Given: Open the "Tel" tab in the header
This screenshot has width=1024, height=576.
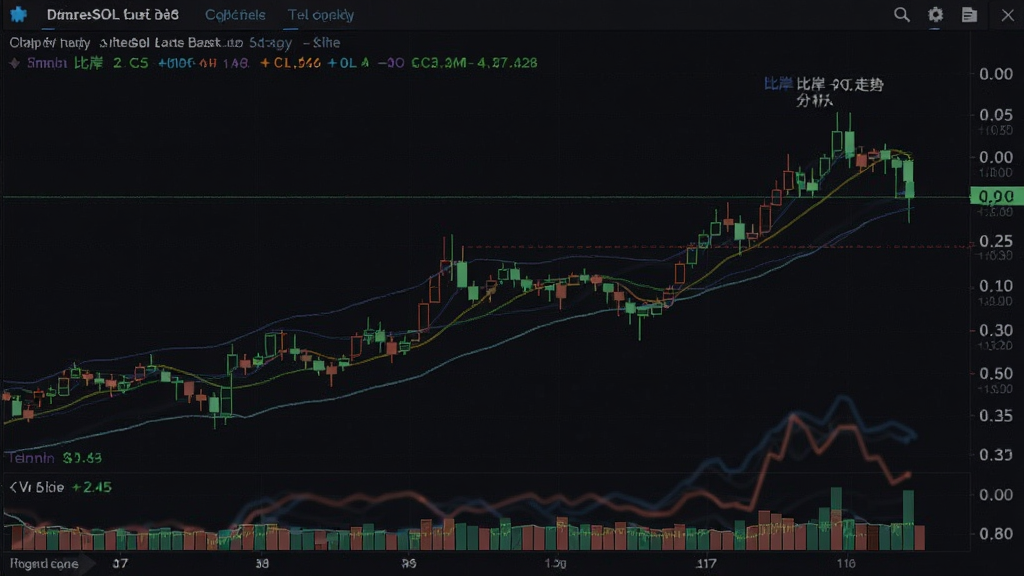Looking at the screenshot, I should pos(321,14).
